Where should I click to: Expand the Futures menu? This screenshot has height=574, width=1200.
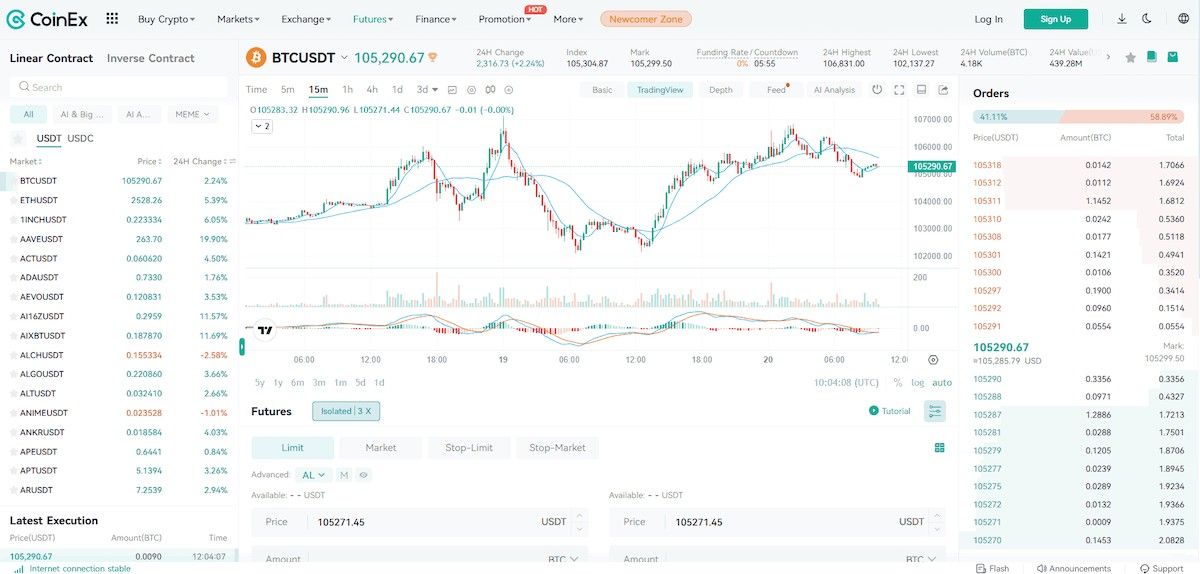(373, 19)
